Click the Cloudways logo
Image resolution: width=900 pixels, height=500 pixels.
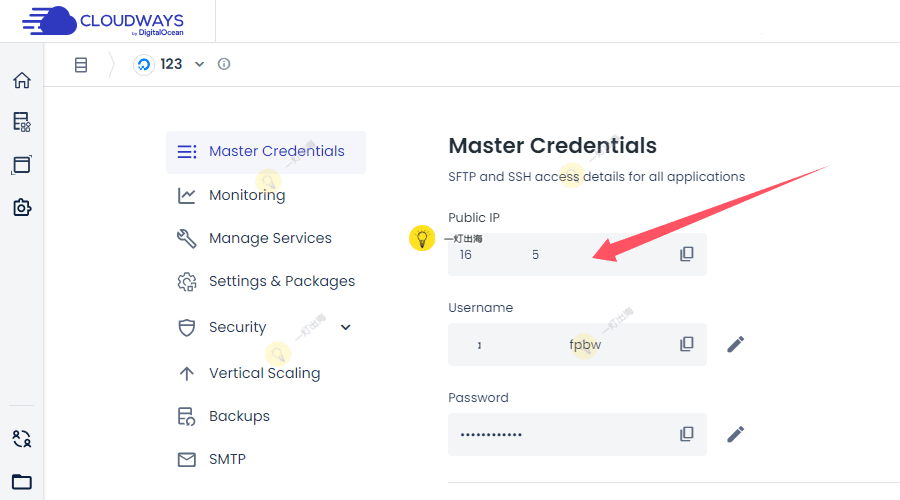tap(103, 20)
